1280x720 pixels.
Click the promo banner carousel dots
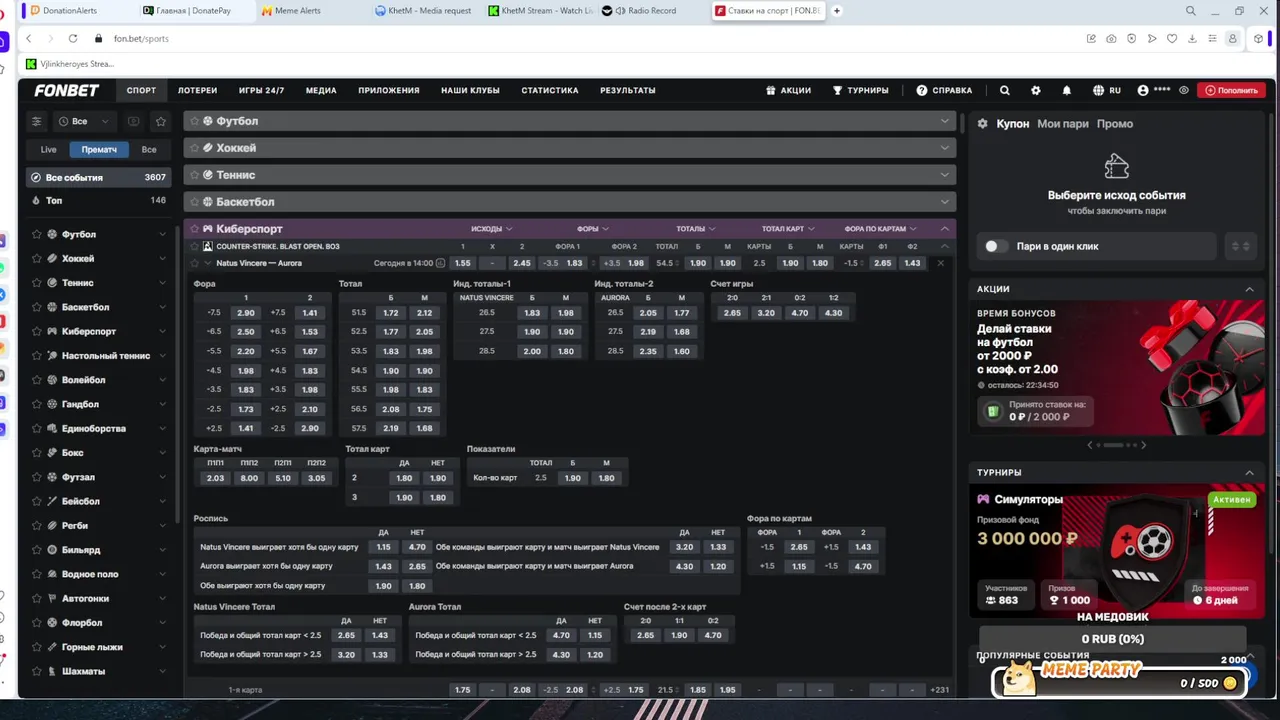[x=1116, y=445]
